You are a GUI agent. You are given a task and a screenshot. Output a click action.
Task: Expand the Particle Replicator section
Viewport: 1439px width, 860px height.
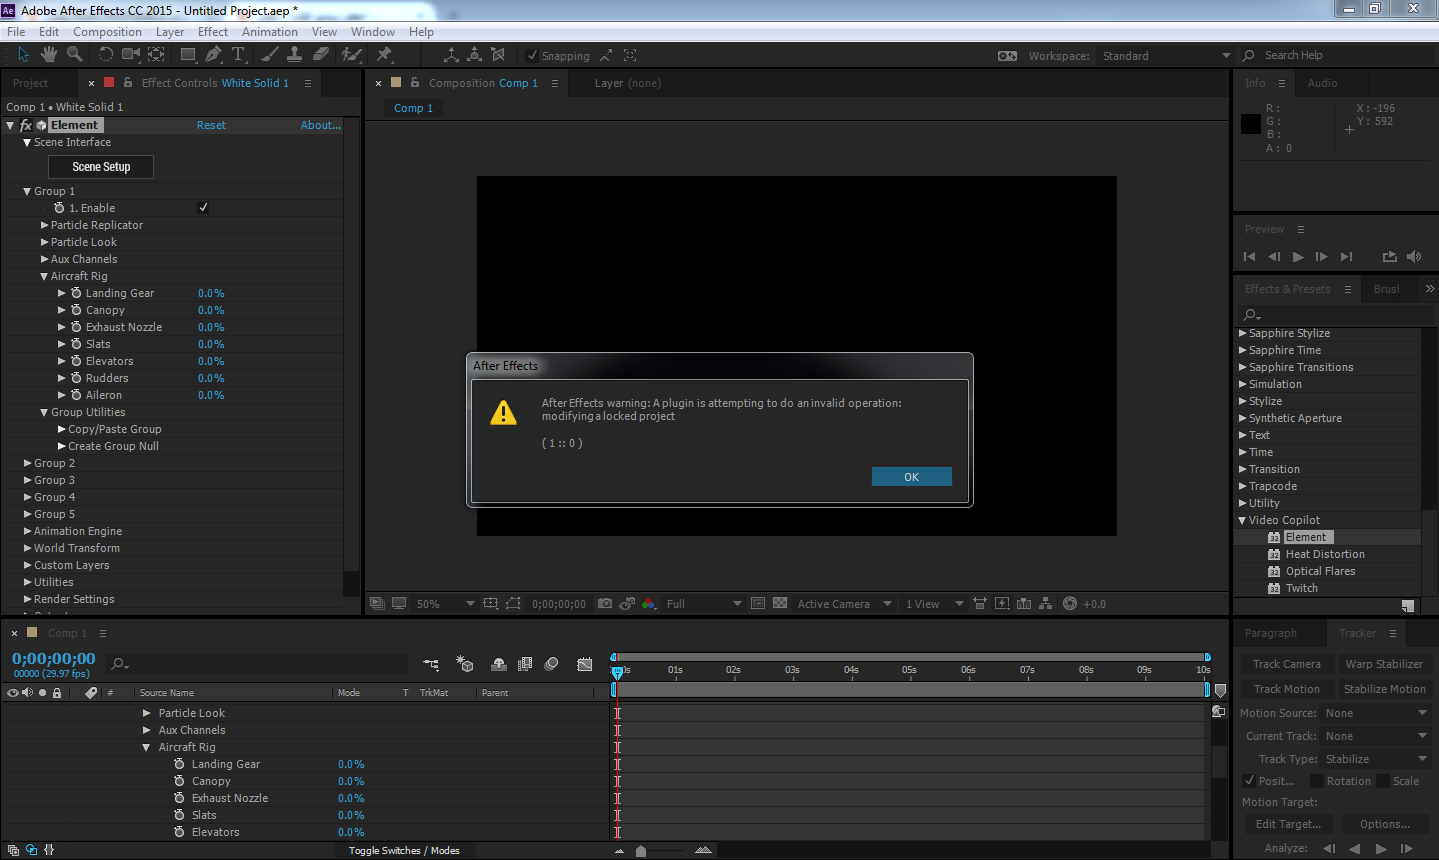[x=44, y=225]
